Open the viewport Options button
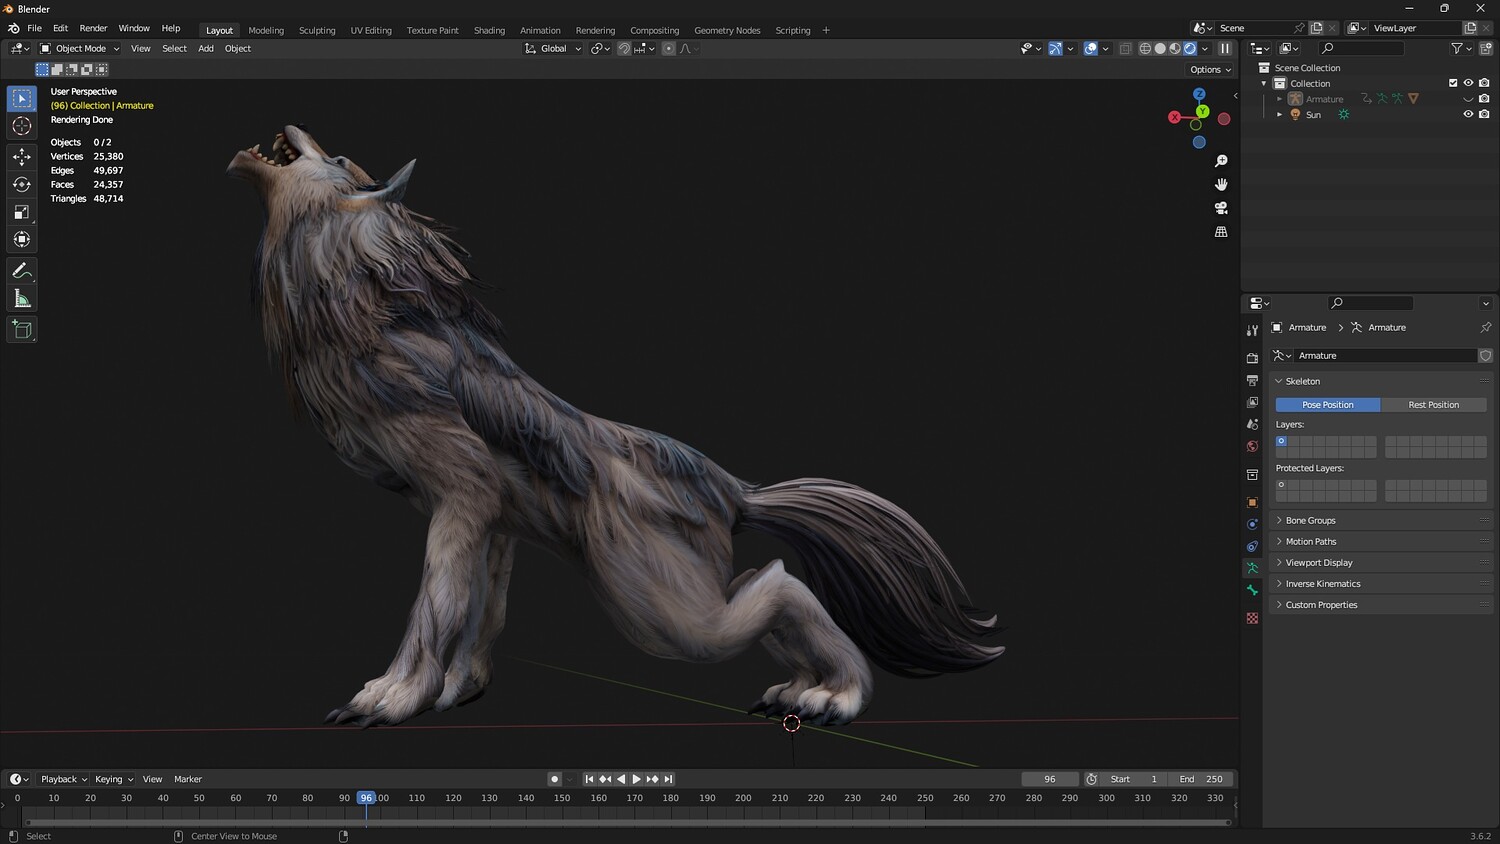1500x844 pixels. click(1210, 70)
